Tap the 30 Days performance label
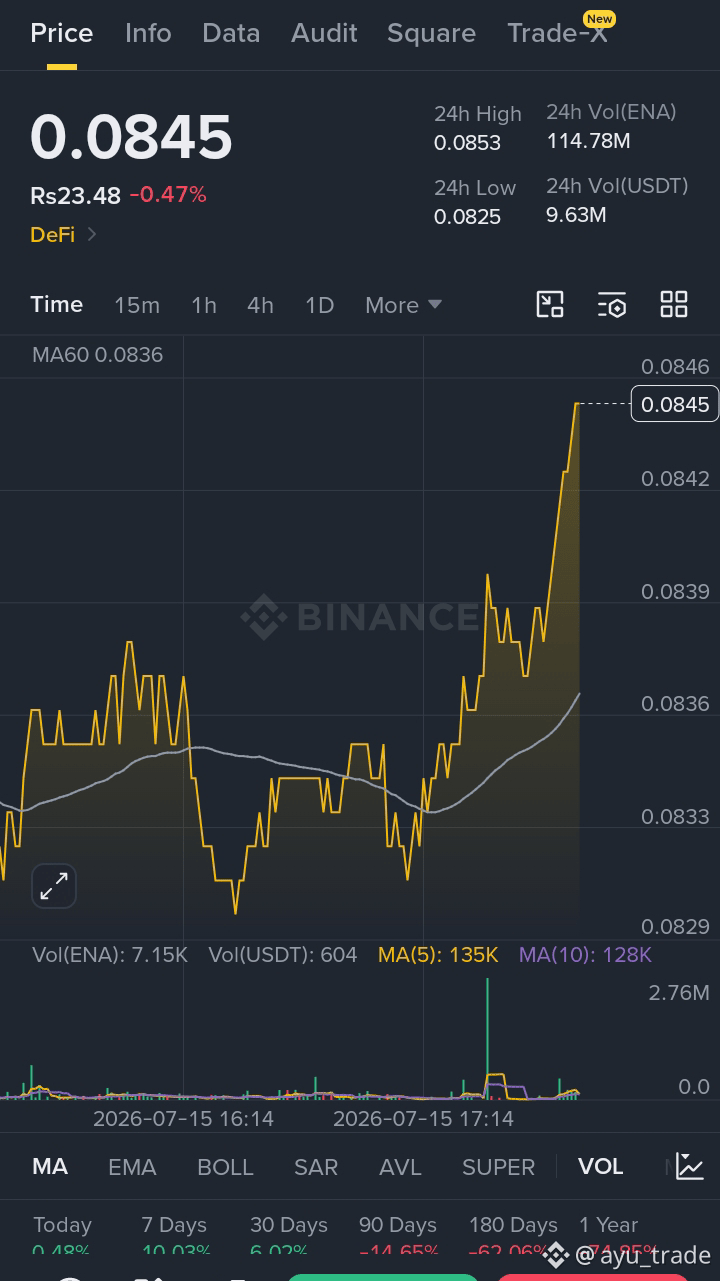This screenshot has width=720, height=1281. click(289, 1225)
